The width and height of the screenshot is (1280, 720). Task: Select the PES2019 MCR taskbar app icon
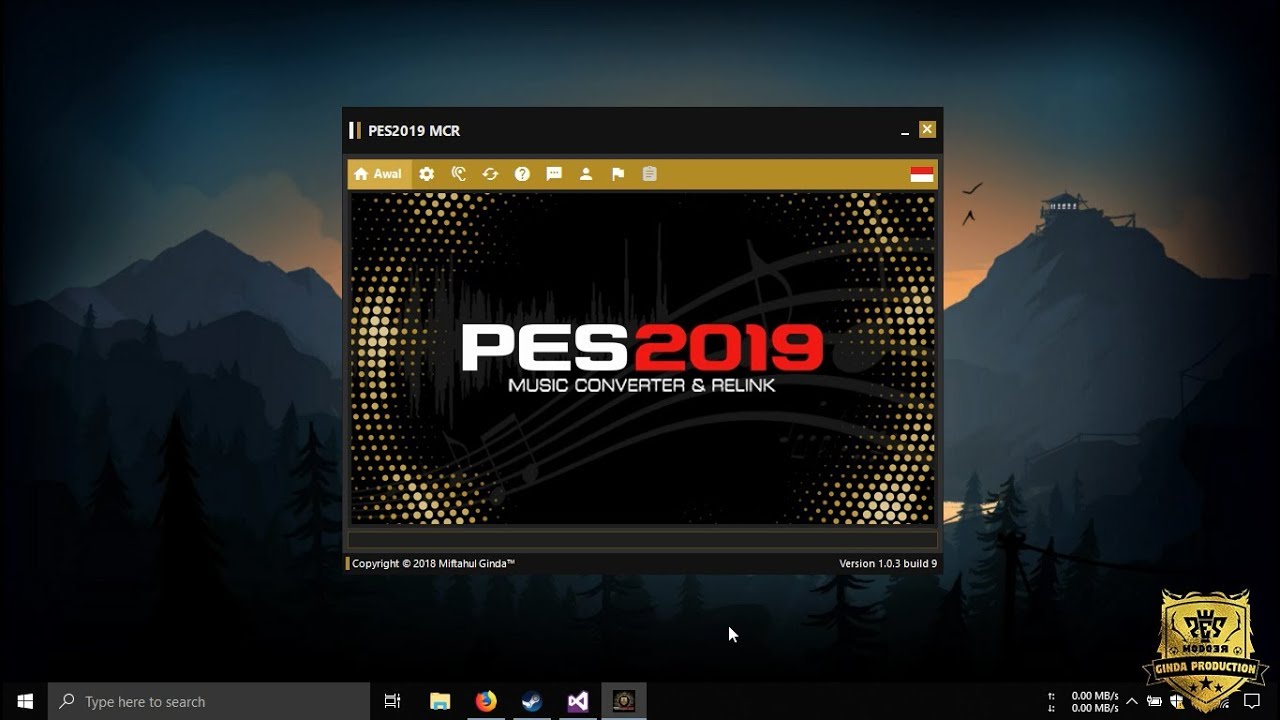click(624, 702)
